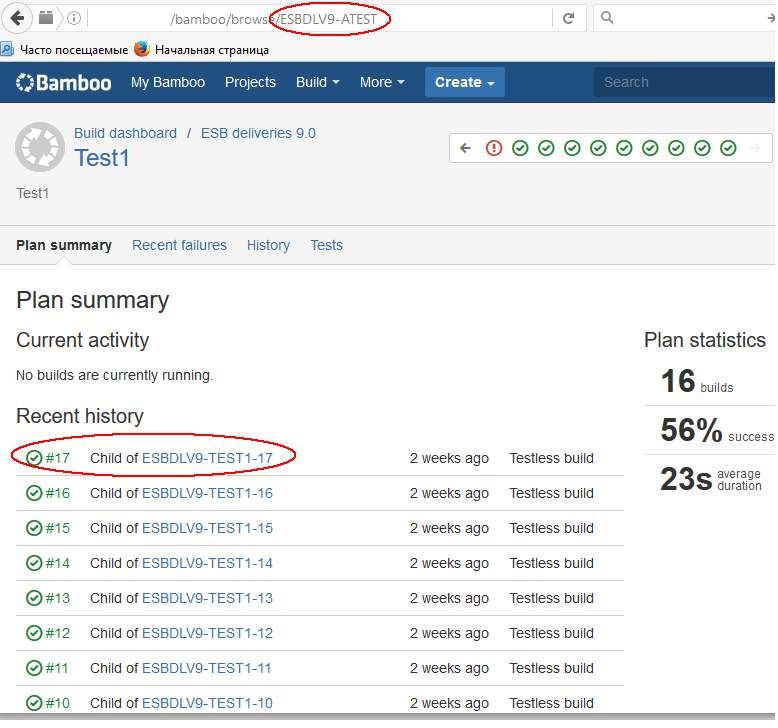
Task: Open parent build ESBDLV9-TEST1-11 link
Action: point(206,668)
